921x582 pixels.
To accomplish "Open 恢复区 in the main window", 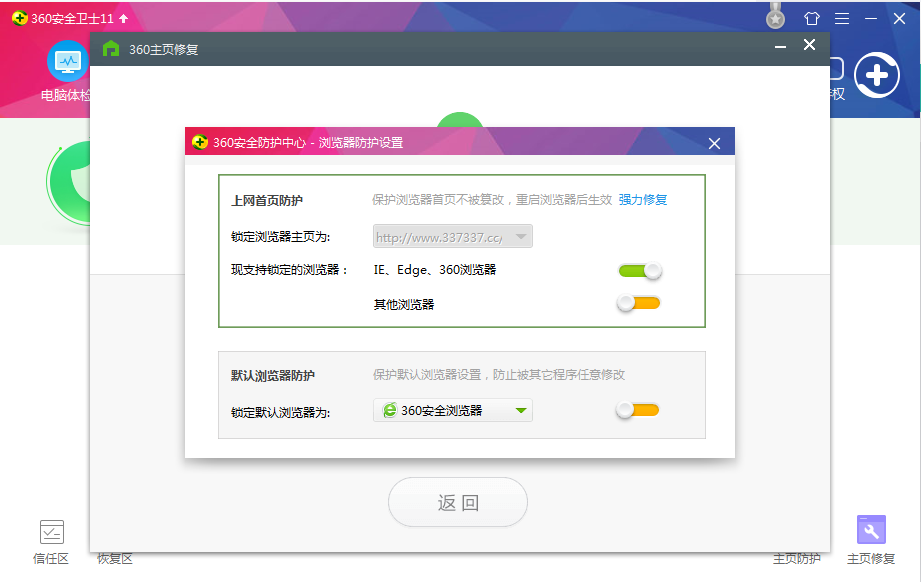I will 115,559.
